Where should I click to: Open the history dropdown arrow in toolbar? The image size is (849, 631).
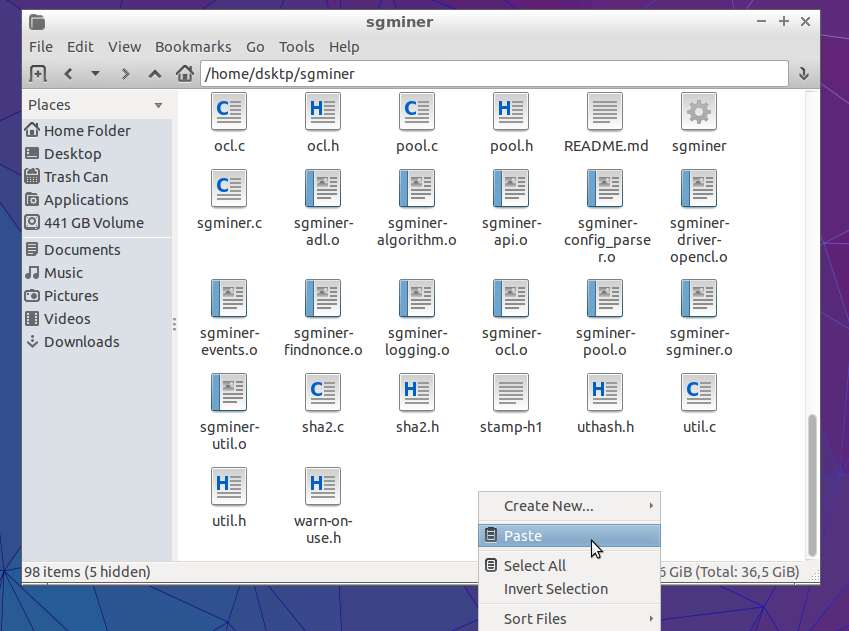point(96,73)
